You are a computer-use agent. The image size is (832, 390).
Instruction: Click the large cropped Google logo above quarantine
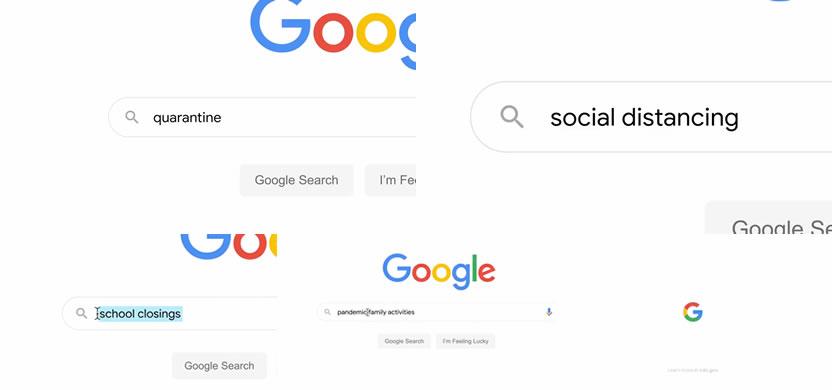pyautogui.click(x=333, y=31)
